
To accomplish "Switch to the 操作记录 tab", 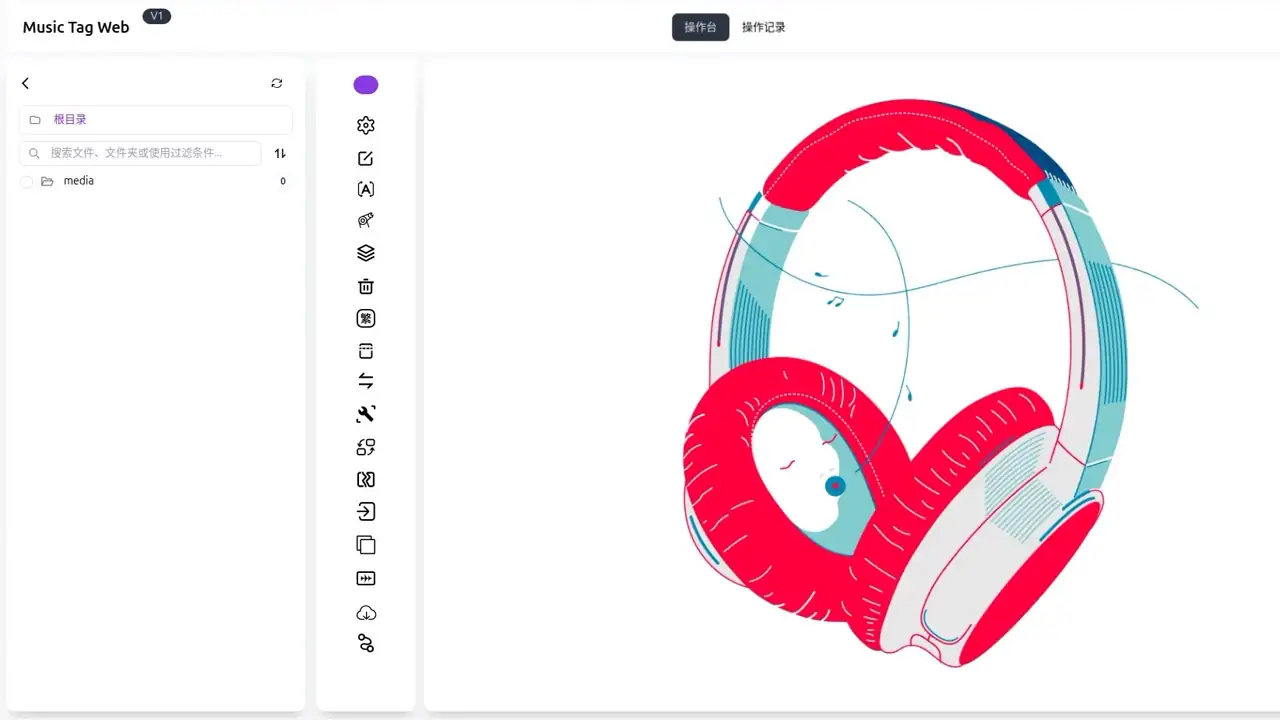I will 764,27.
